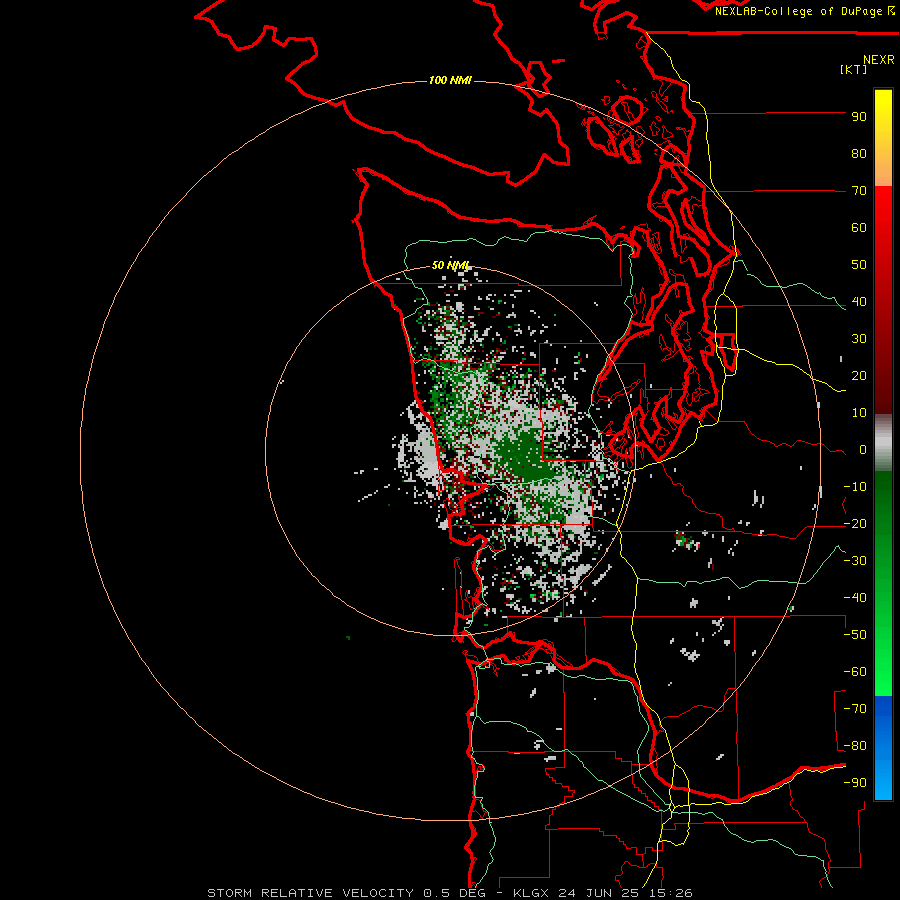Image resolution: width=900 pixels, height=900 pixels.
Task: Click the 30 value on the velocity scale
Action: (x=859, y=339)
